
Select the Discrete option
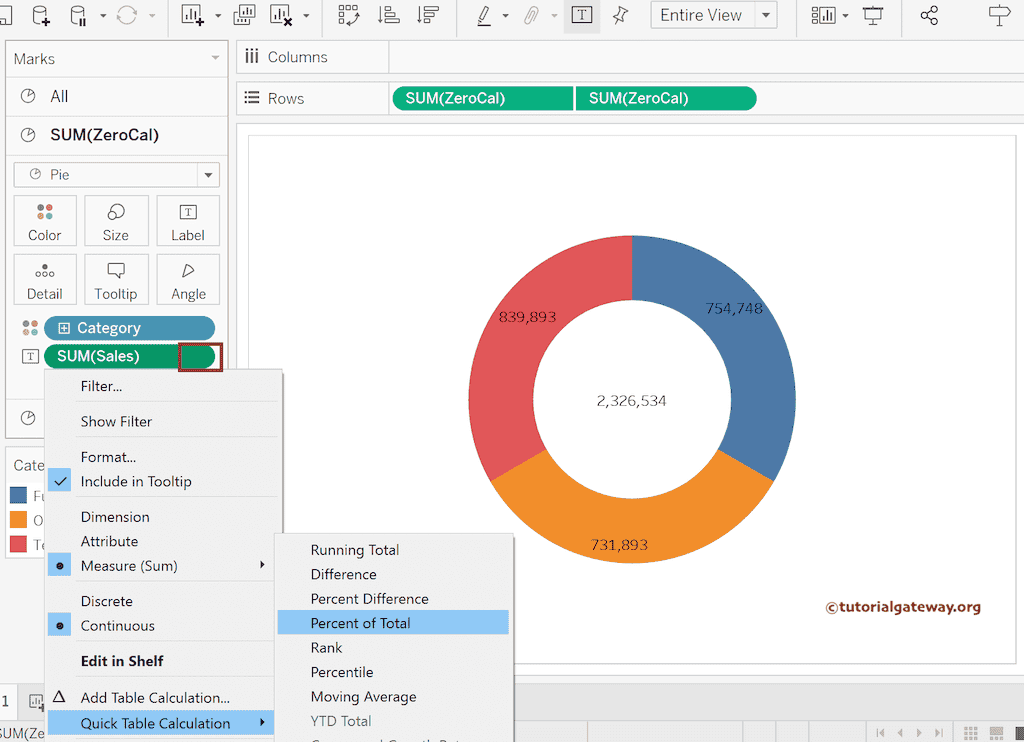pyautogui.click(x=107, y=601)
